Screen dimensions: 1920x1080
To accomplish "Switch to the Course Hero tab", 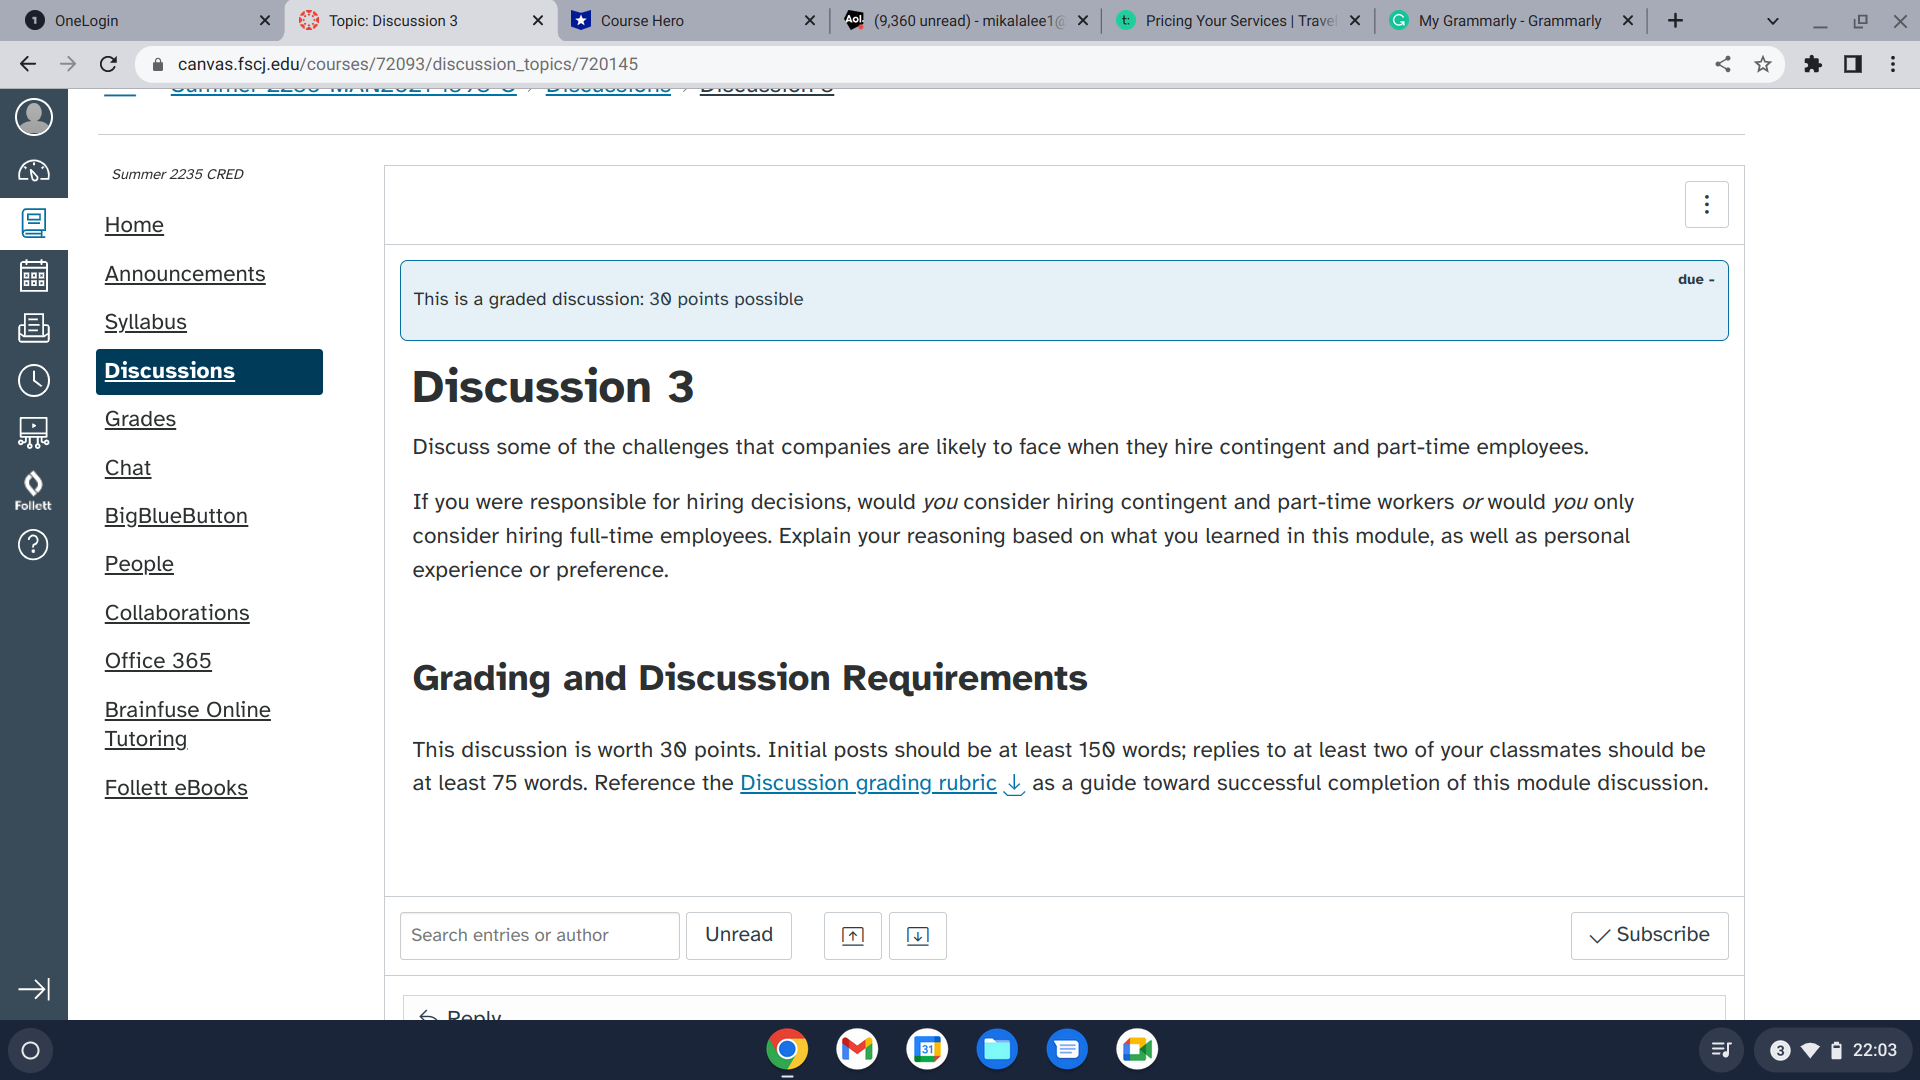I will tap(660, 20).
